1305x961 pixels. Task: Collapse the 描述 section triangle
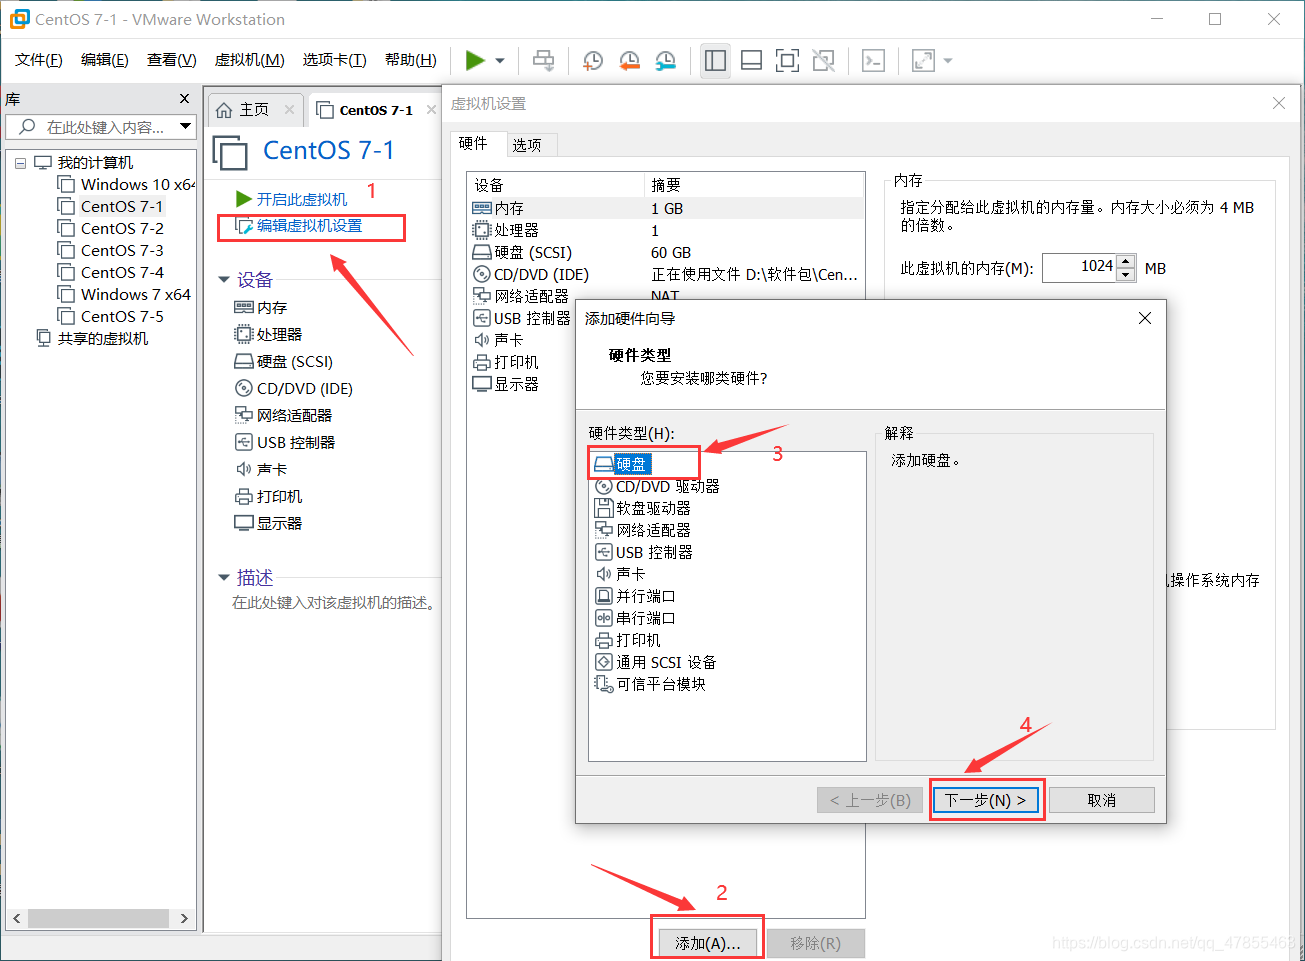224,577
